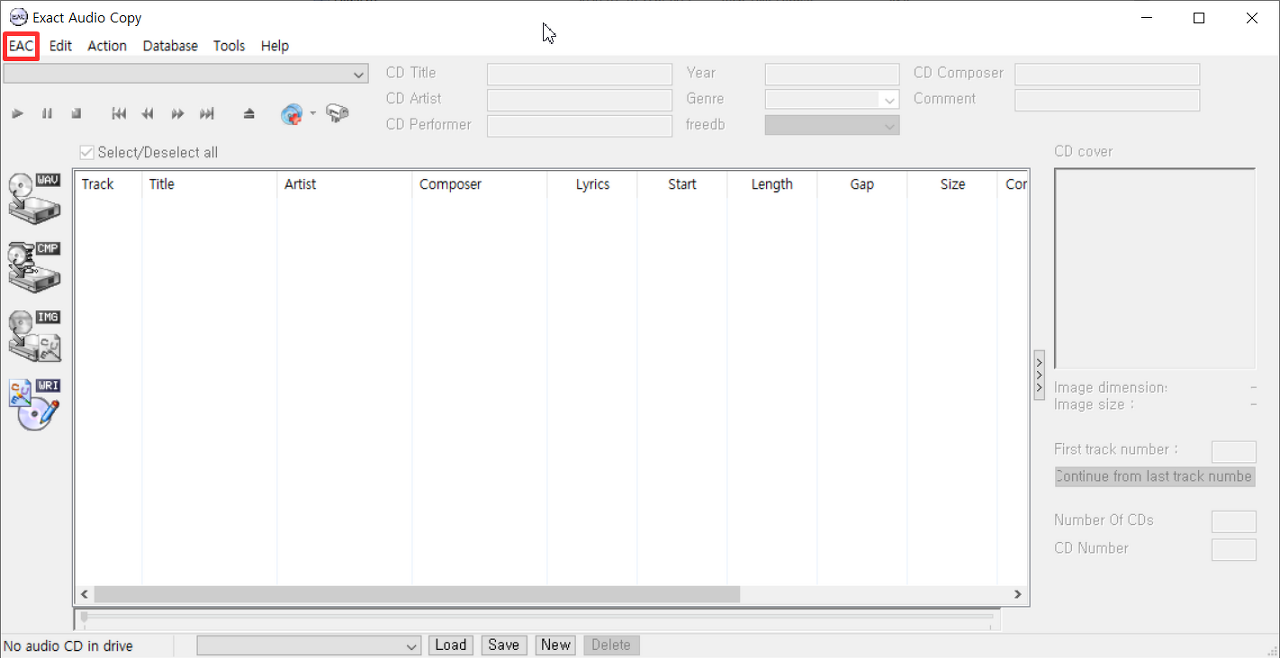Image resolution: width=1280 pixels, height=658 pixels.
Task: Click the Load profile button
Action: 450,645
